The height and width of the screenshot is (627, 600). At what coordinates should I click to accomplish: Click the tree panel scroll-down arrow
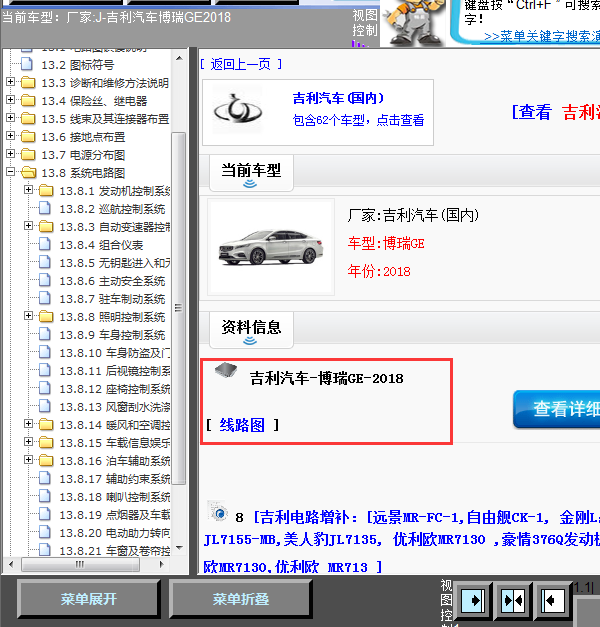tap(179, 547)
